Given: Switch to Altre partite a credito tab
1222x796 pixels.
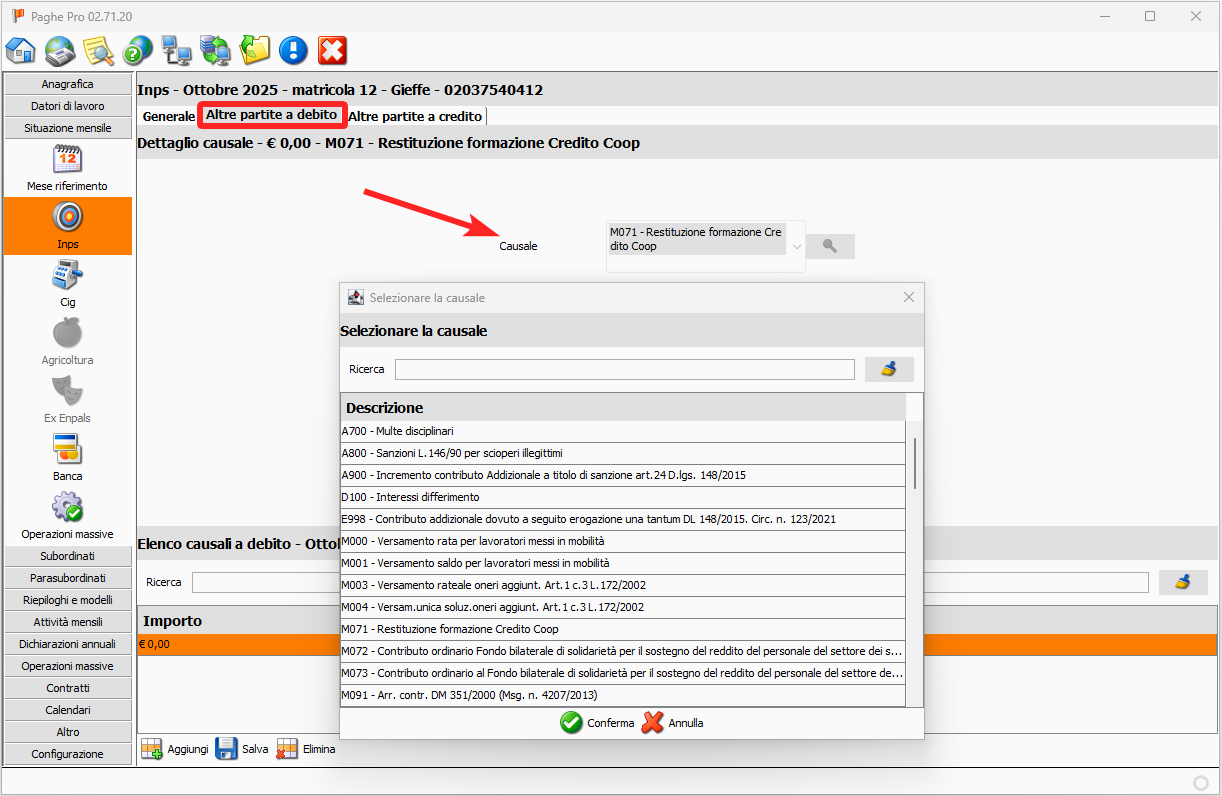Looking at the screenshot, I should pos(415,117).
